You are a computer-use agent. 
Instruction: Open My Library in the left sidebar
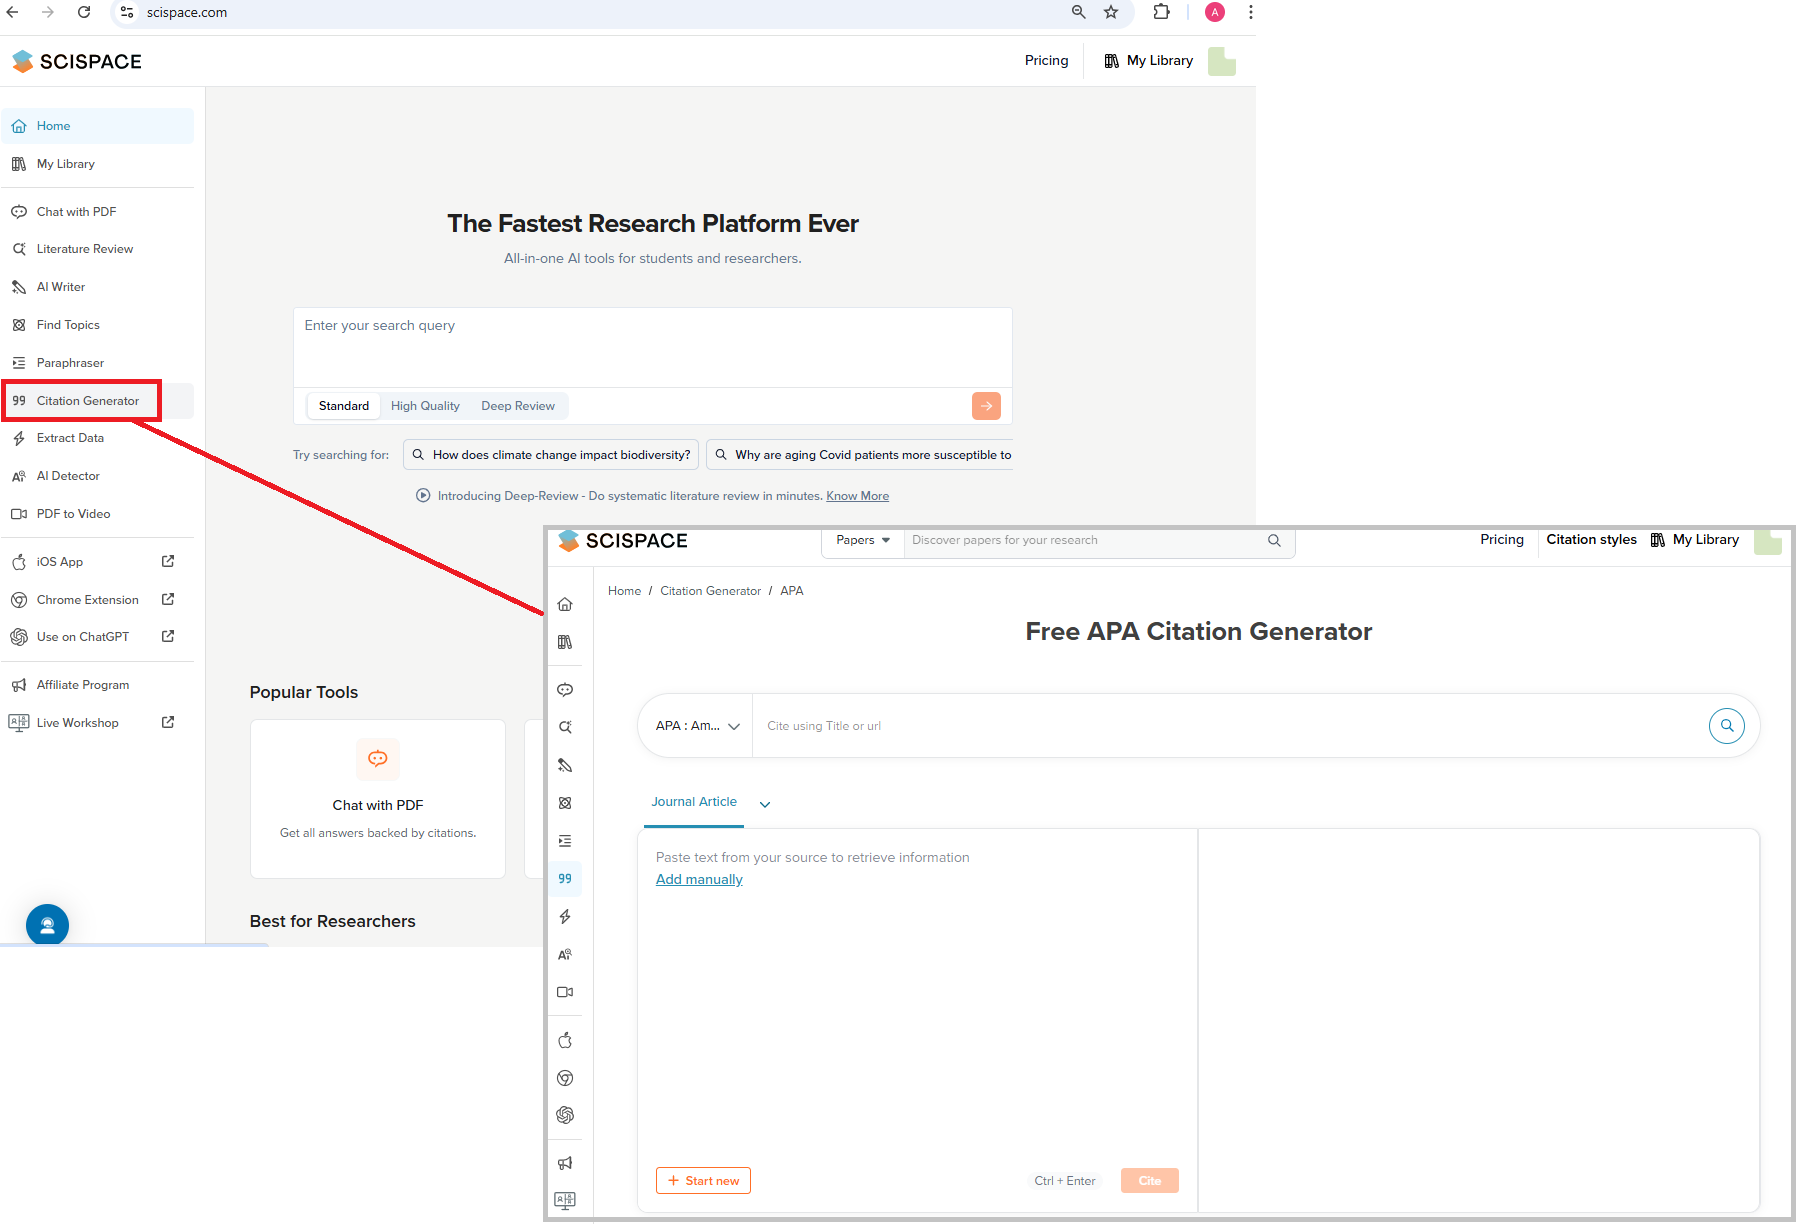(98, 164)
